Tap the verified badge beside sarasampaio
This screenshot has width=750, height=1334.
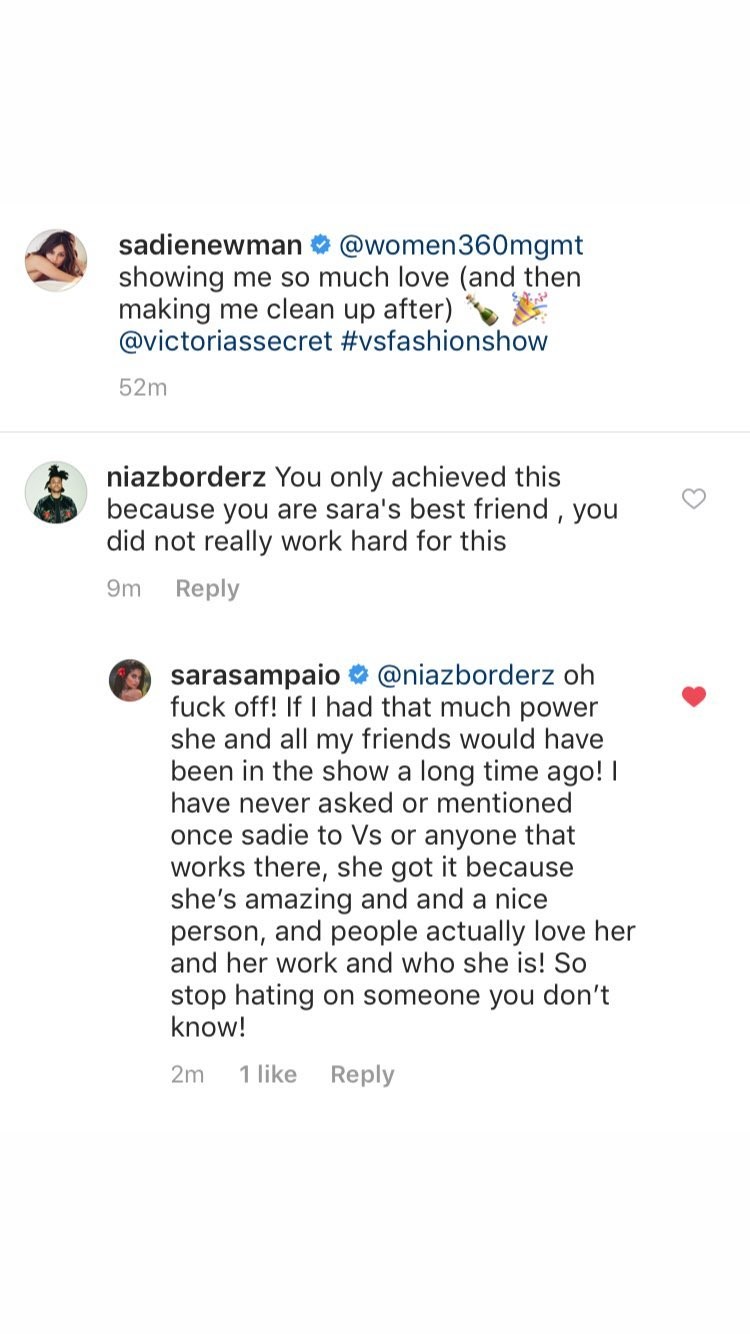tap(358, 675)
